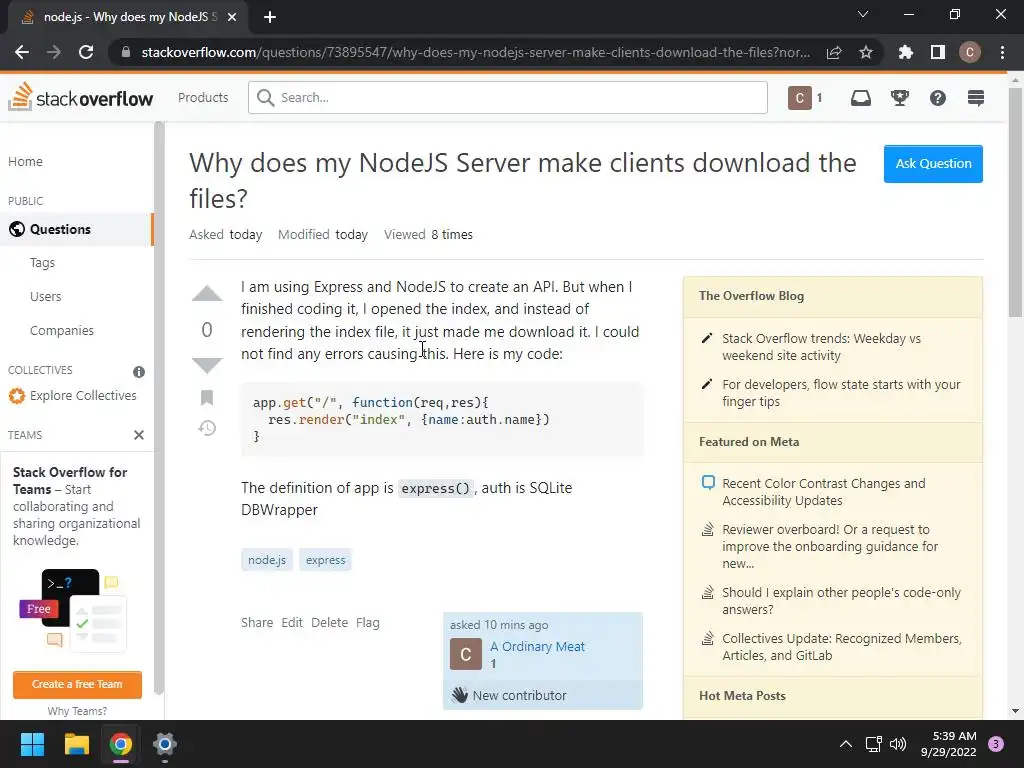Open volume control in system tray
1024x768 pixels.
898,744
